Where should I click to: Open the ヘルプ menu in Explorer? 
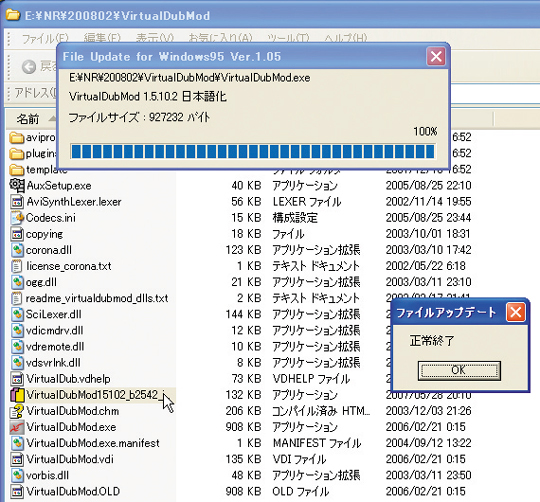pyautogui.click(x=346, y=38)
